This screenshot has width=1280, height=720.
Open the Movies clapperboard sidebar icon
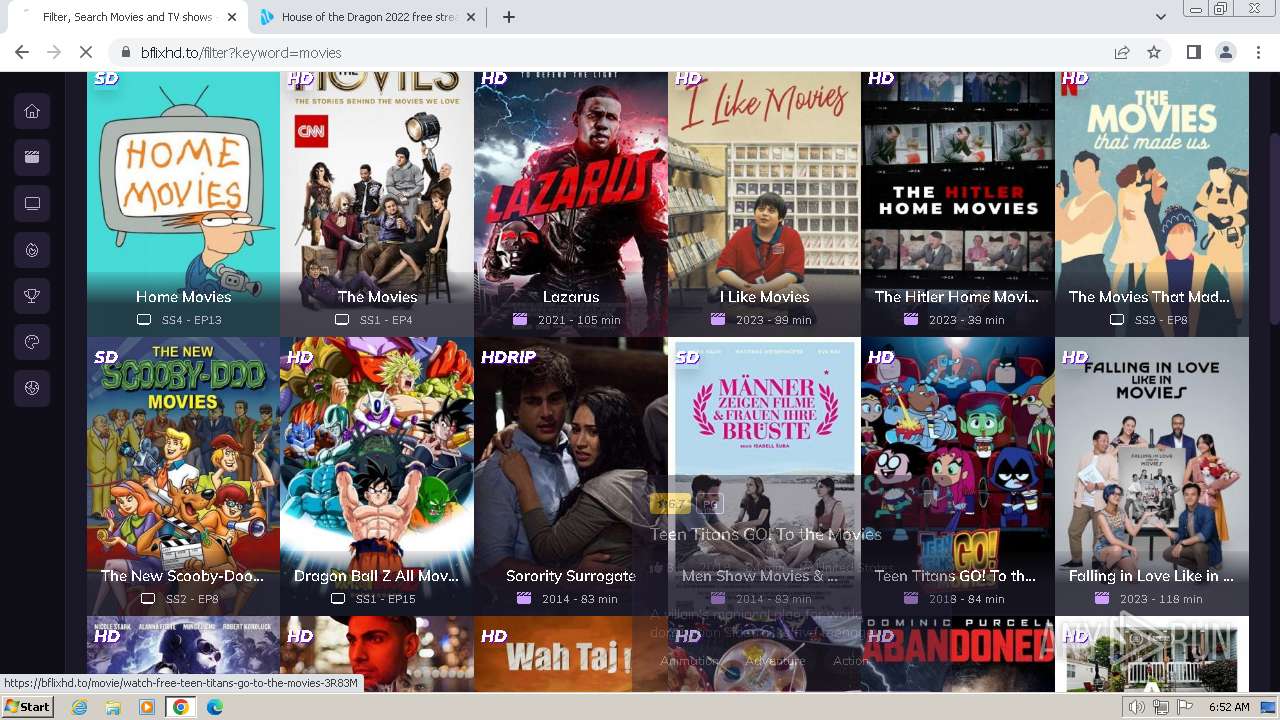click(x=32, y=157)
